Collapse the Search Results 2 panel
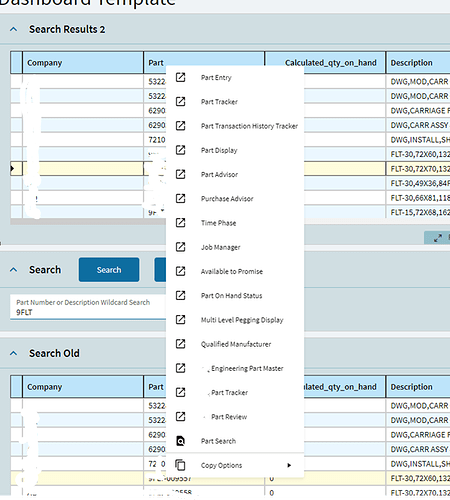The height and width of the screenshot is (500, 450). point(14,29)
